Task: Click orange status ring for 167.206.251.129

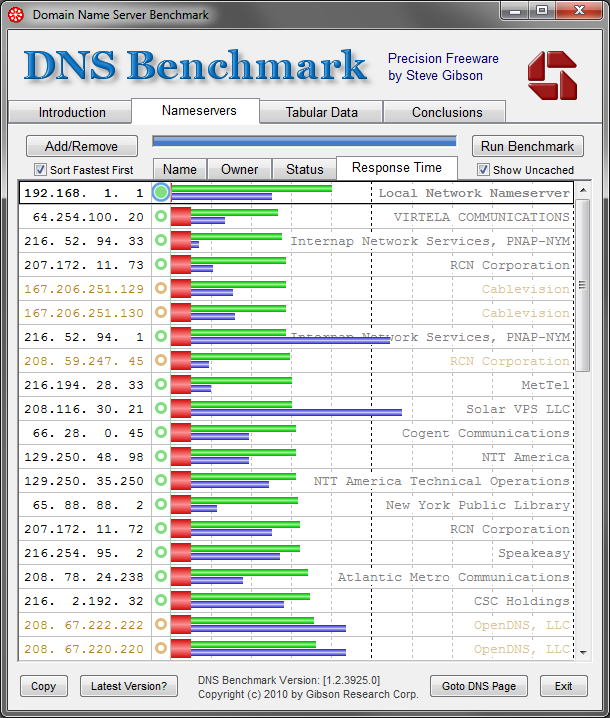Action: (x=161, y=288)
